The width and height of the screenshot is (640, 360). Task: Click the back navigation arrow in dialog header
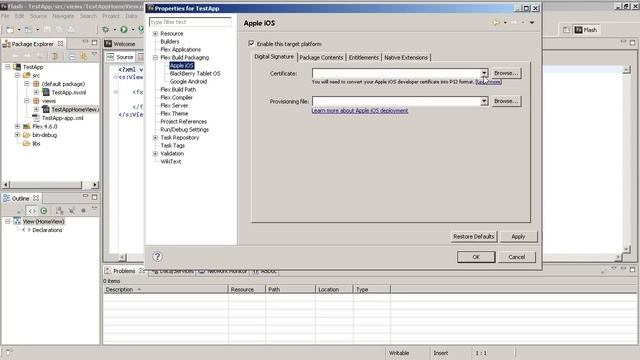click(x=496, y=23)
